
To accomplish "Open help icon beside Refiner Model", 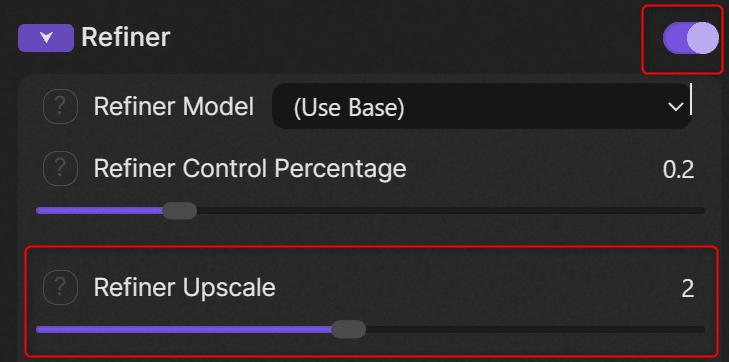I will click(60, 106).
